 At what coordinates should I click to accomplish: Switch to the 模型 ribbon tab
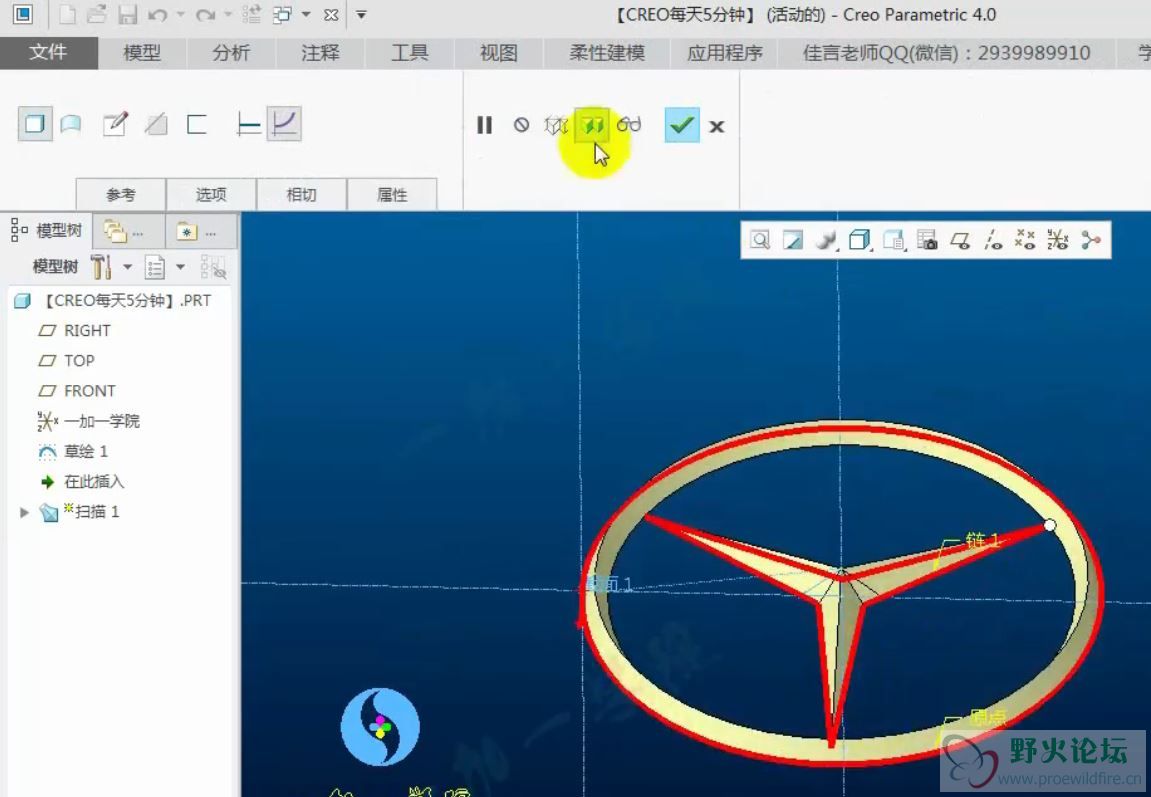point(142,53)
